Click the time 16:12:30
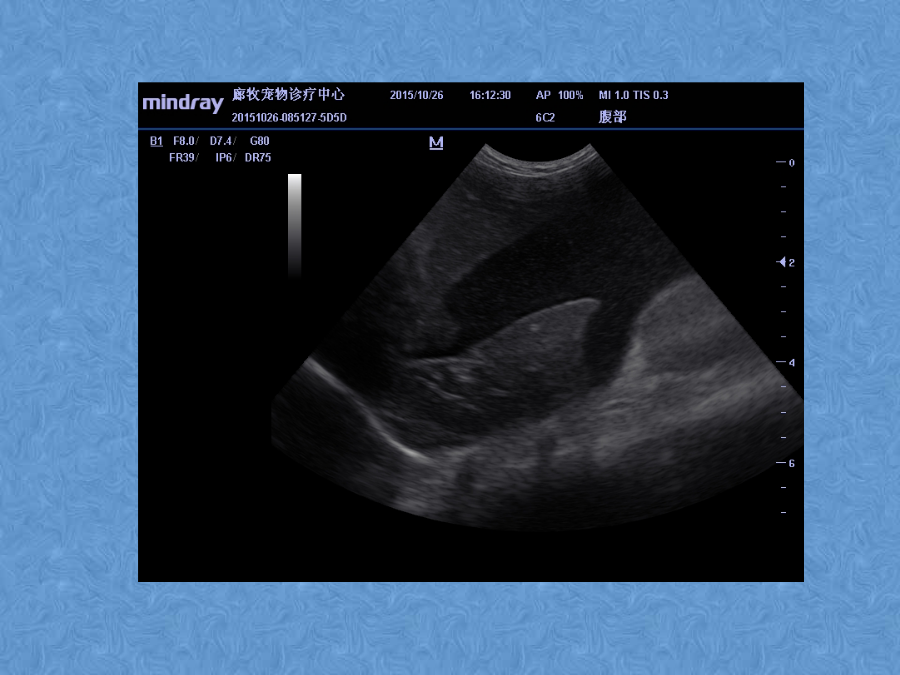This screenshot has height=675, width=900. pyautogui.click(x=490, y=95)
